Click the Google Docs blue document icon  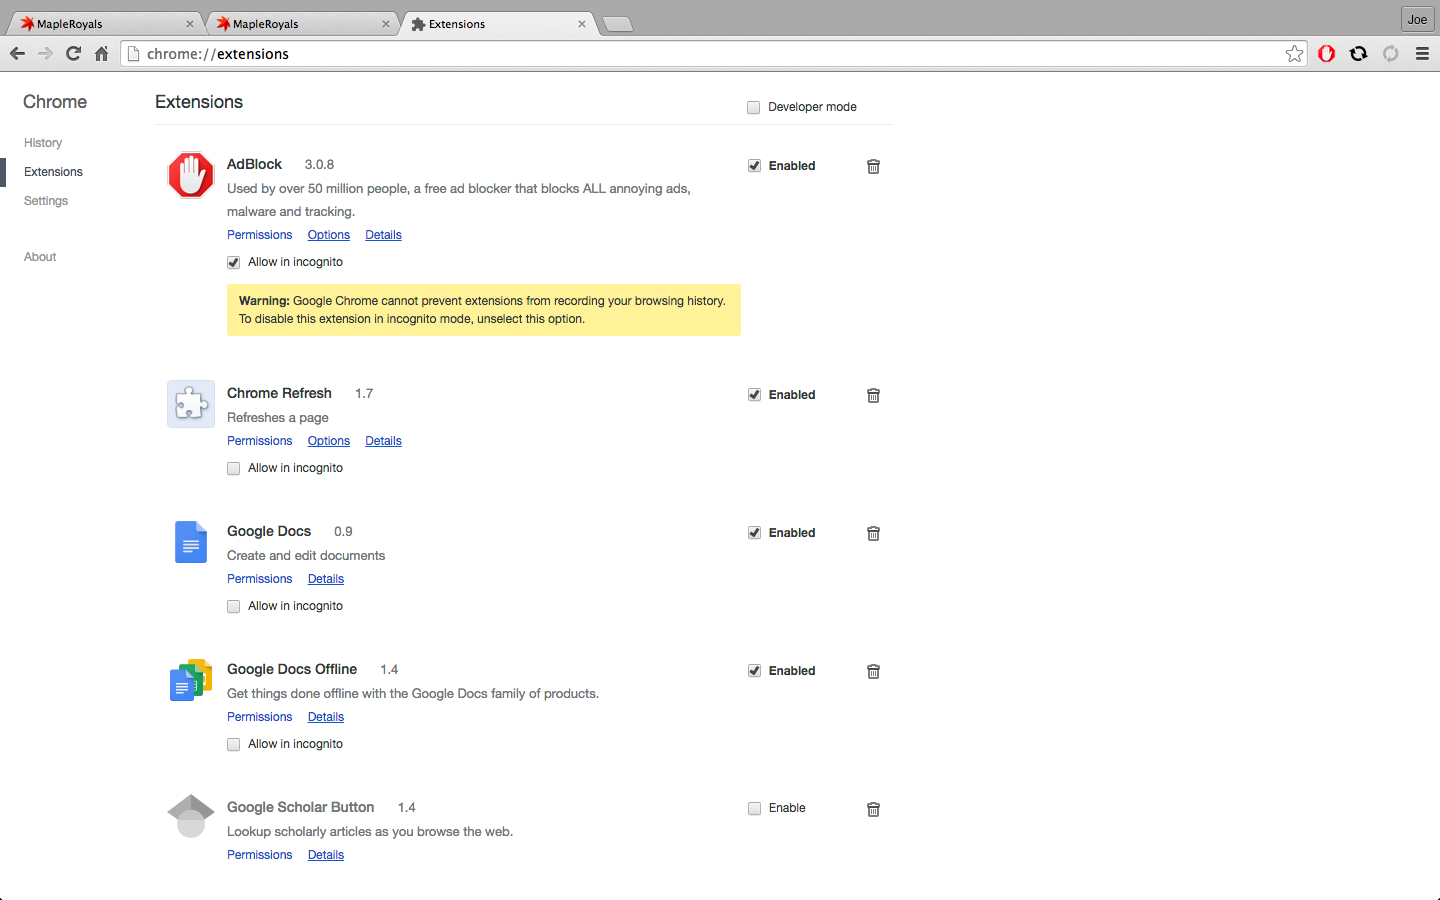(191, 542)
